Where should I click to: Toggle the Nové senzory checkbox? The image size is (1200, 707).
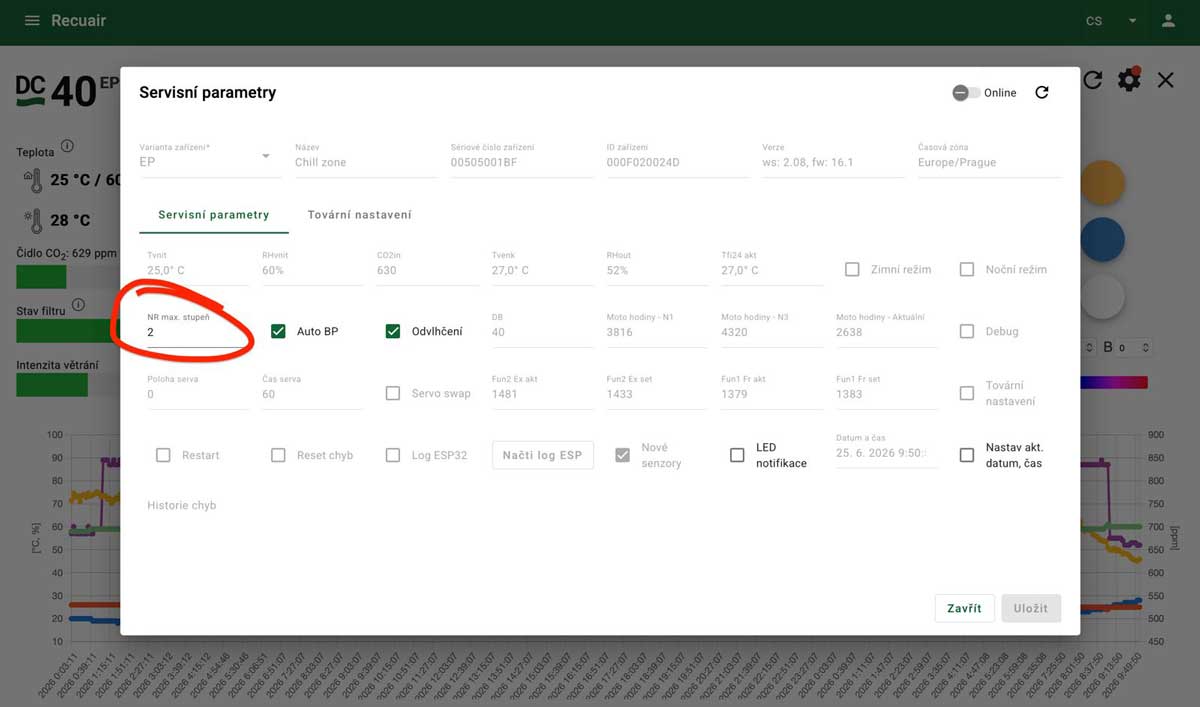pos(622,455)
